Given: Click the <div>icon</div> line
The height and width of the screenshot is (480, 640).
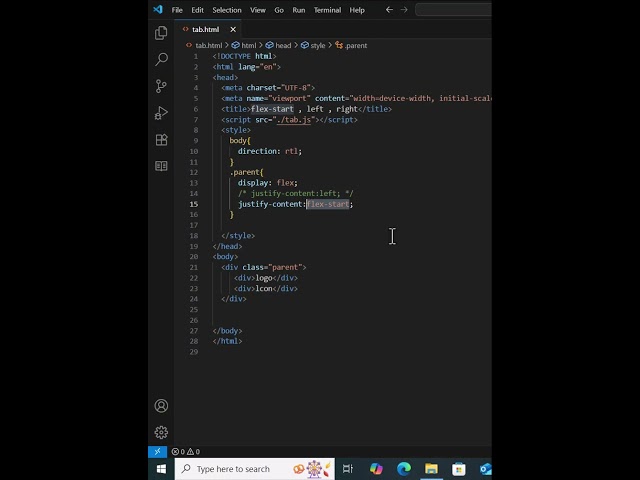Looking at the screenshot, I should coord(266,289).
